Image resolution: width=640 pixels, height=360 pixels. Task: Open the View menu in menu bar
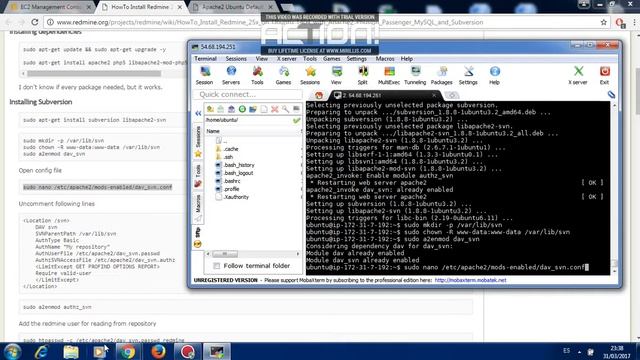(x=262, y=59)
